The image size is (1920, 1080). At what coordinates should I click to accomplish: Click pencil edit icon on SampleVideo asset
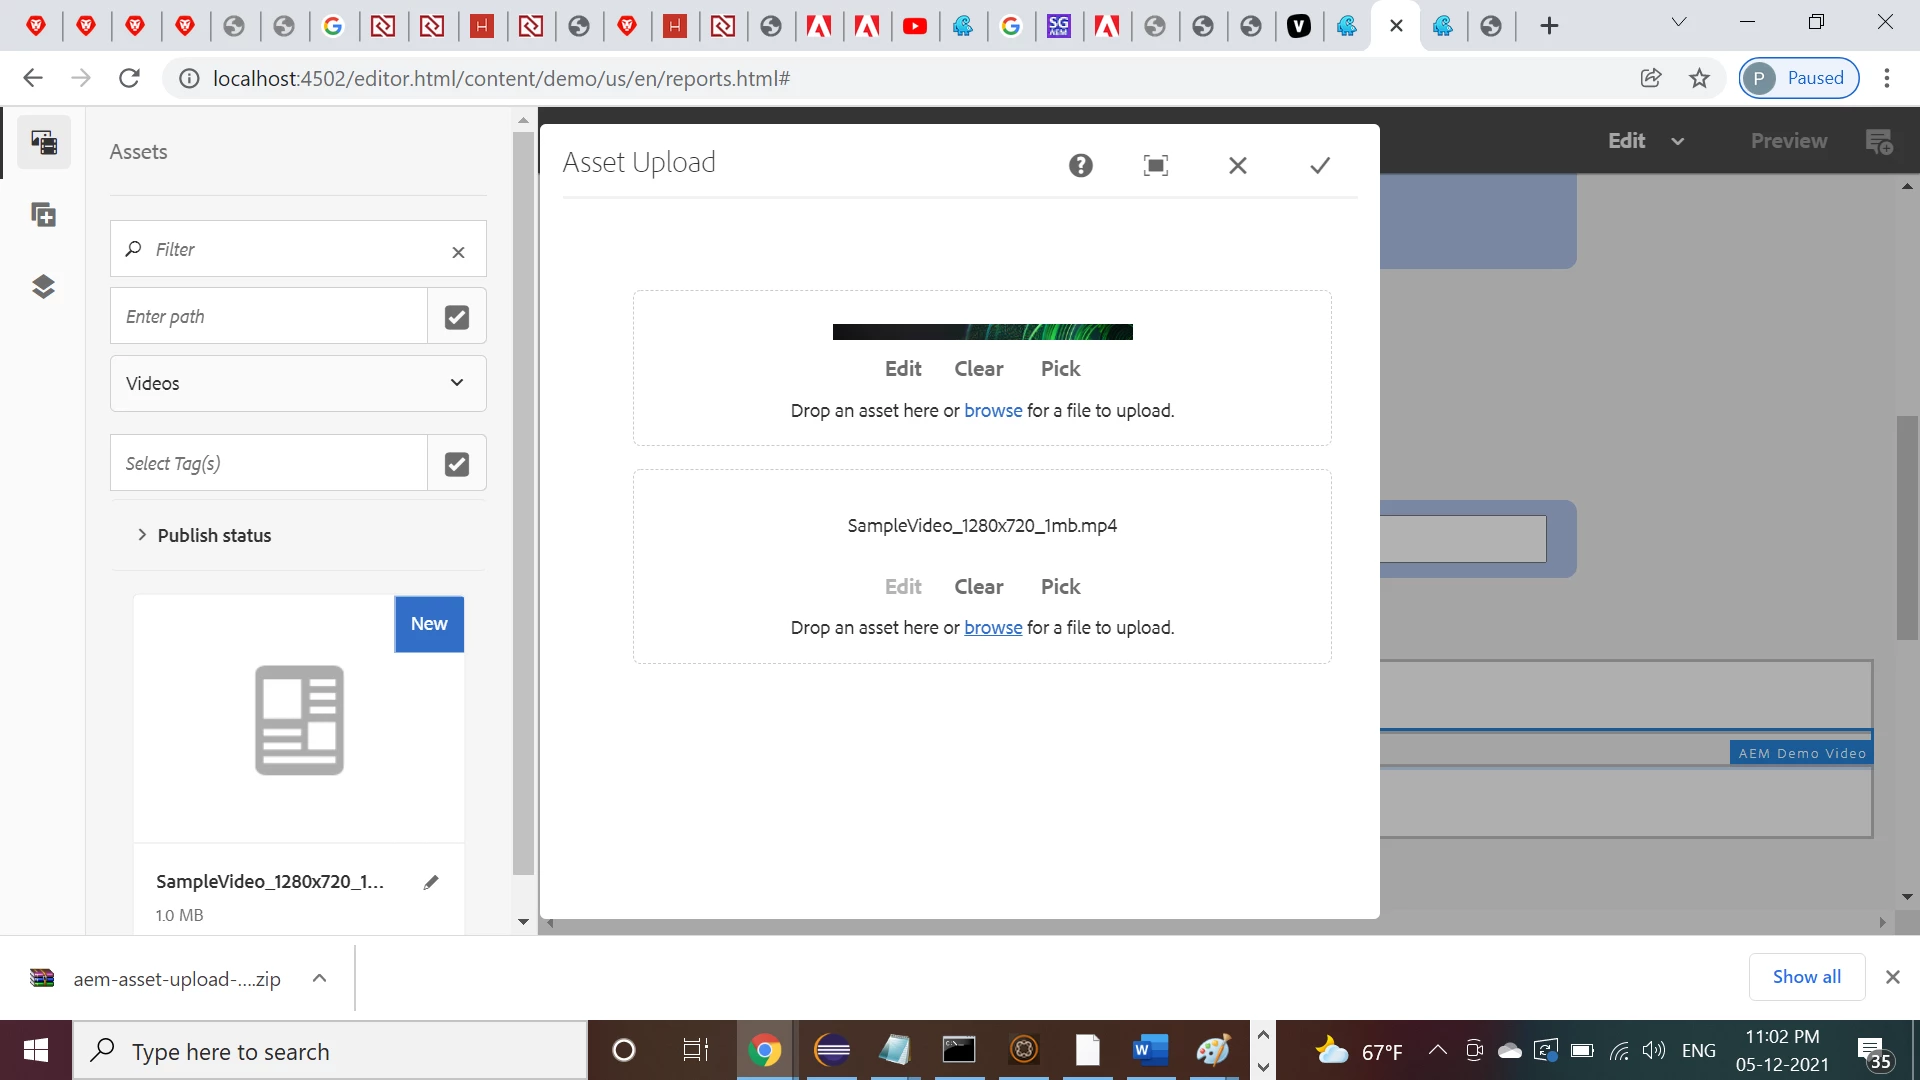pyautogui.click(x=431, y=882)
